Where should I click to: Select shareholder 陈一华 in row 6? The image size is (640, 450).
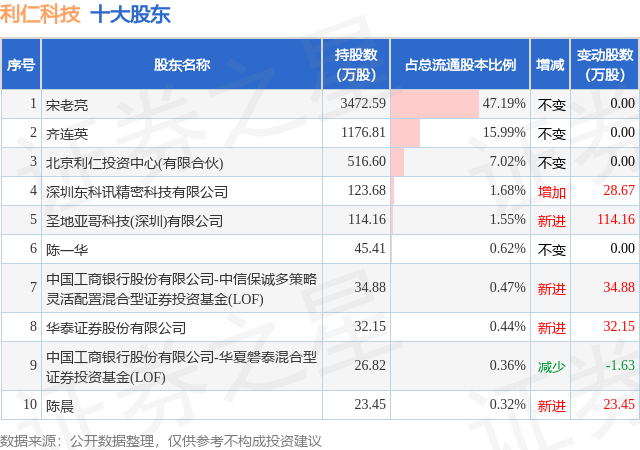point(66,249)
